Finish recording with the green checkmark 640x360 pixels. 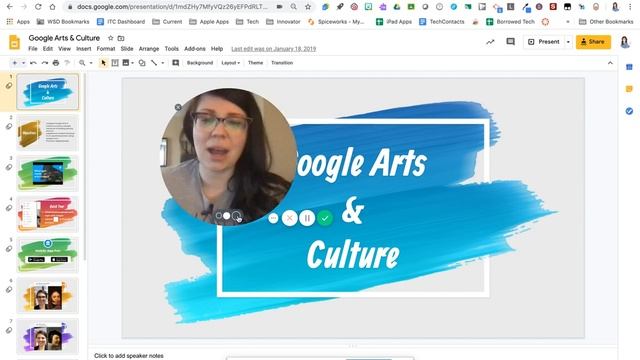325,218
